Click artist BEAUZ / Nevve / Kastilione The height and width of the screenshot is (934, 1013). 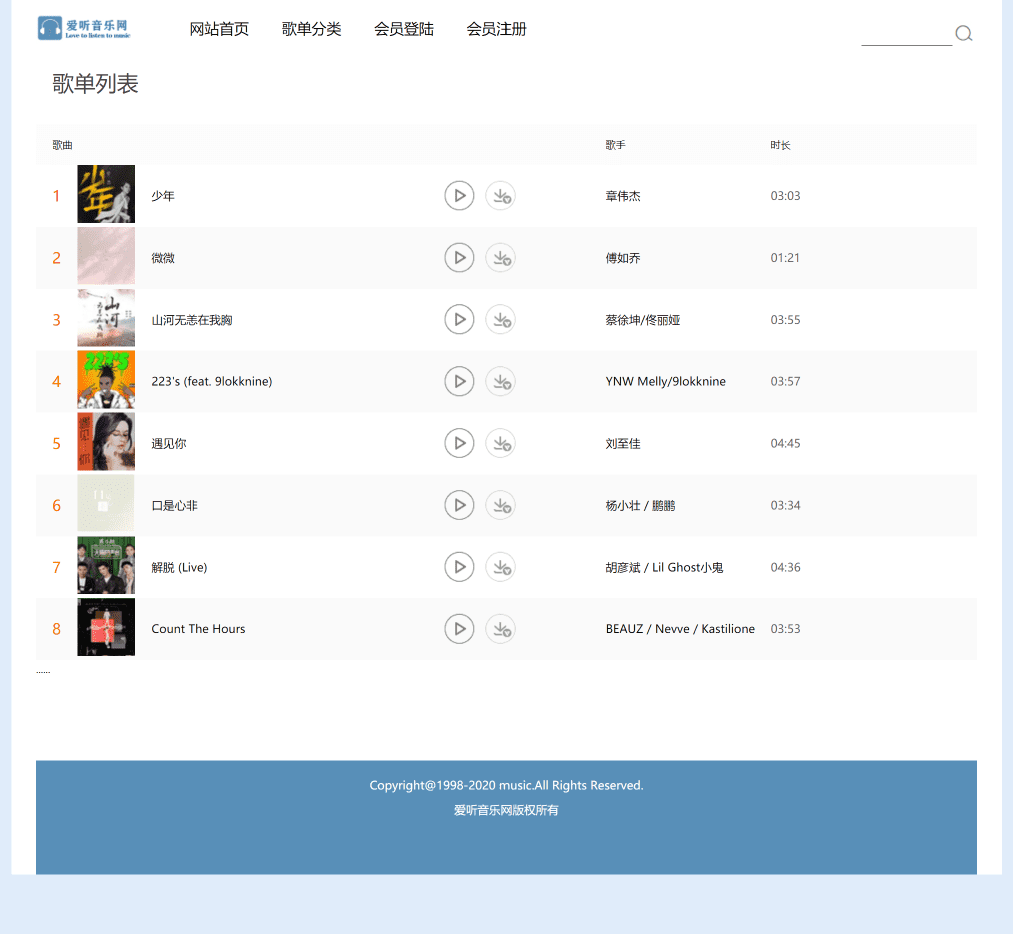click(680, 628)
